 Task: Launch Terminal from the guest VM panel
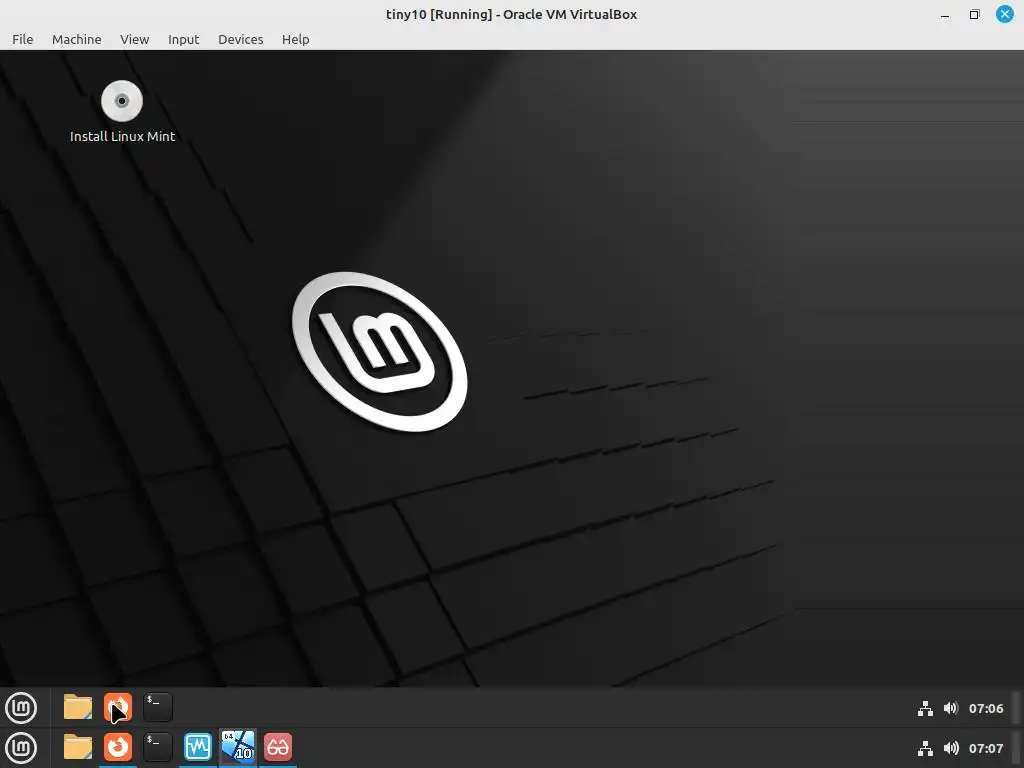point(158,707)
